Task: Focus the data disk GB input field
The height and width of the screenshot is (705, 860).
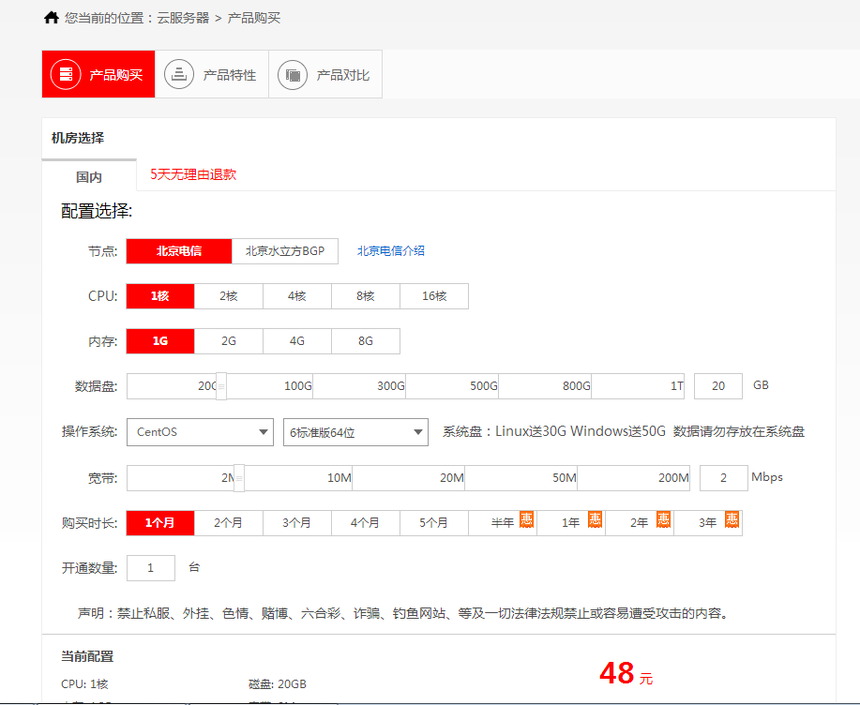Action: point(718,386)
